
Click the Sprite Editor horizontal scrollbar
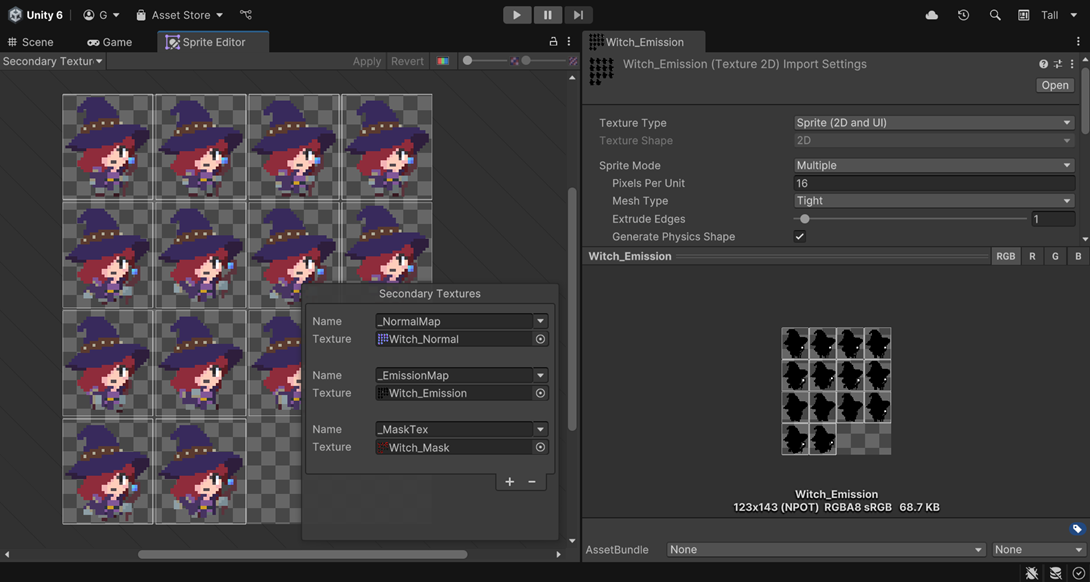[302, 554]
